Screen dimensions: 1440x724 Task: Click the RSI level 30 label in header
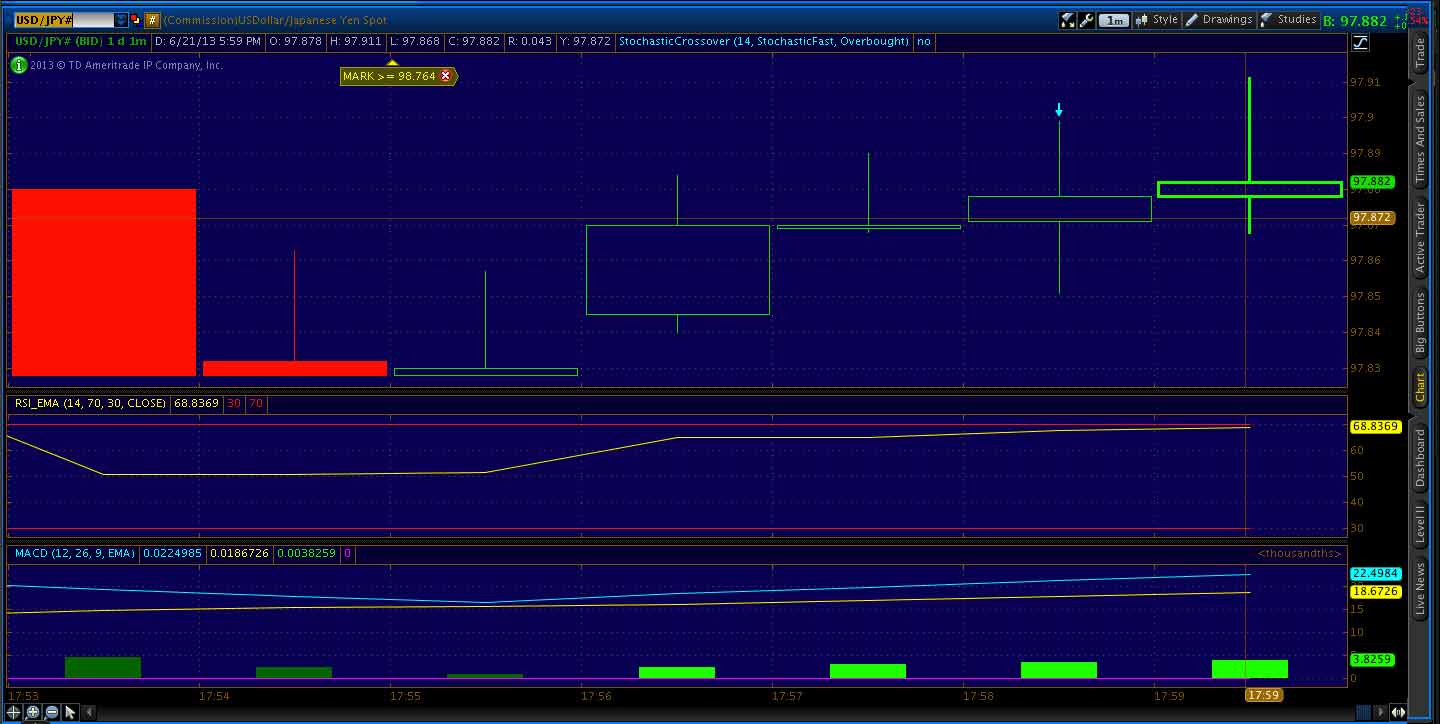234,404
